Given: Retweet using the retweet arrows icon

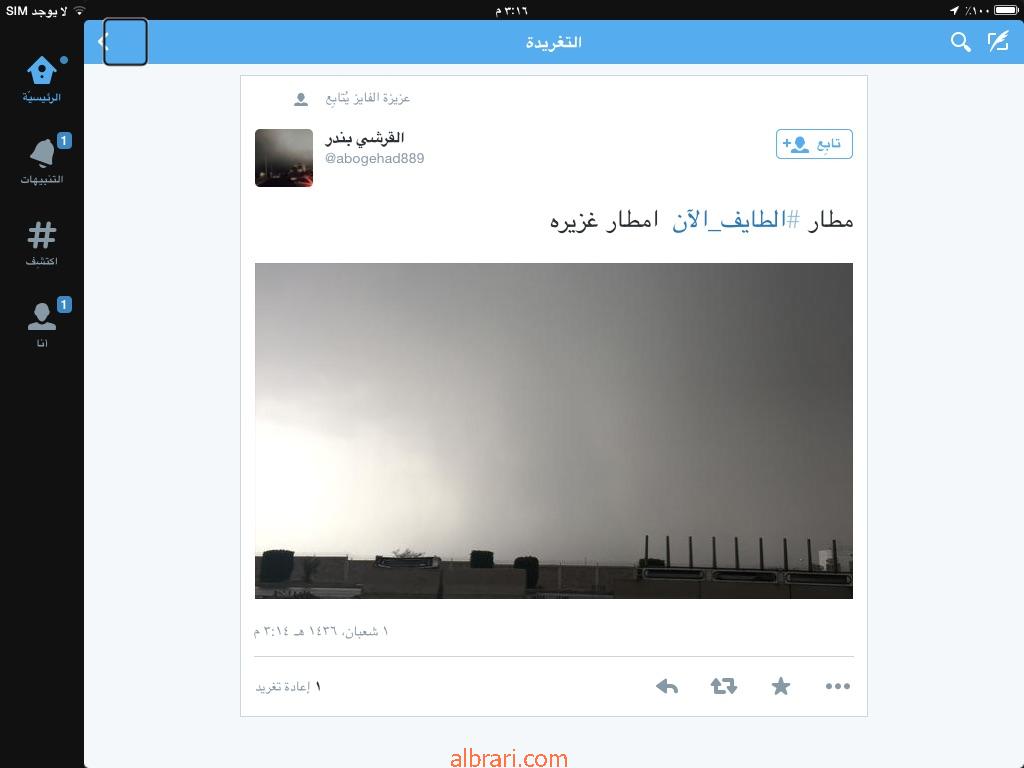Looking at the screenshot, I should [x=724, y=686].
